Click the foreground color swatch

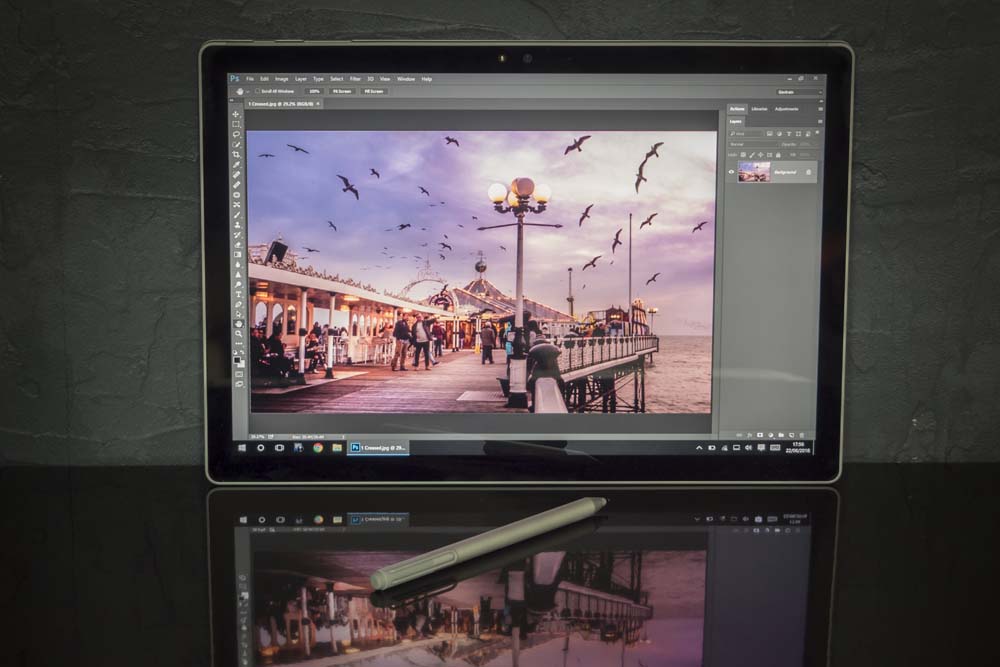[x=237, y=360]
